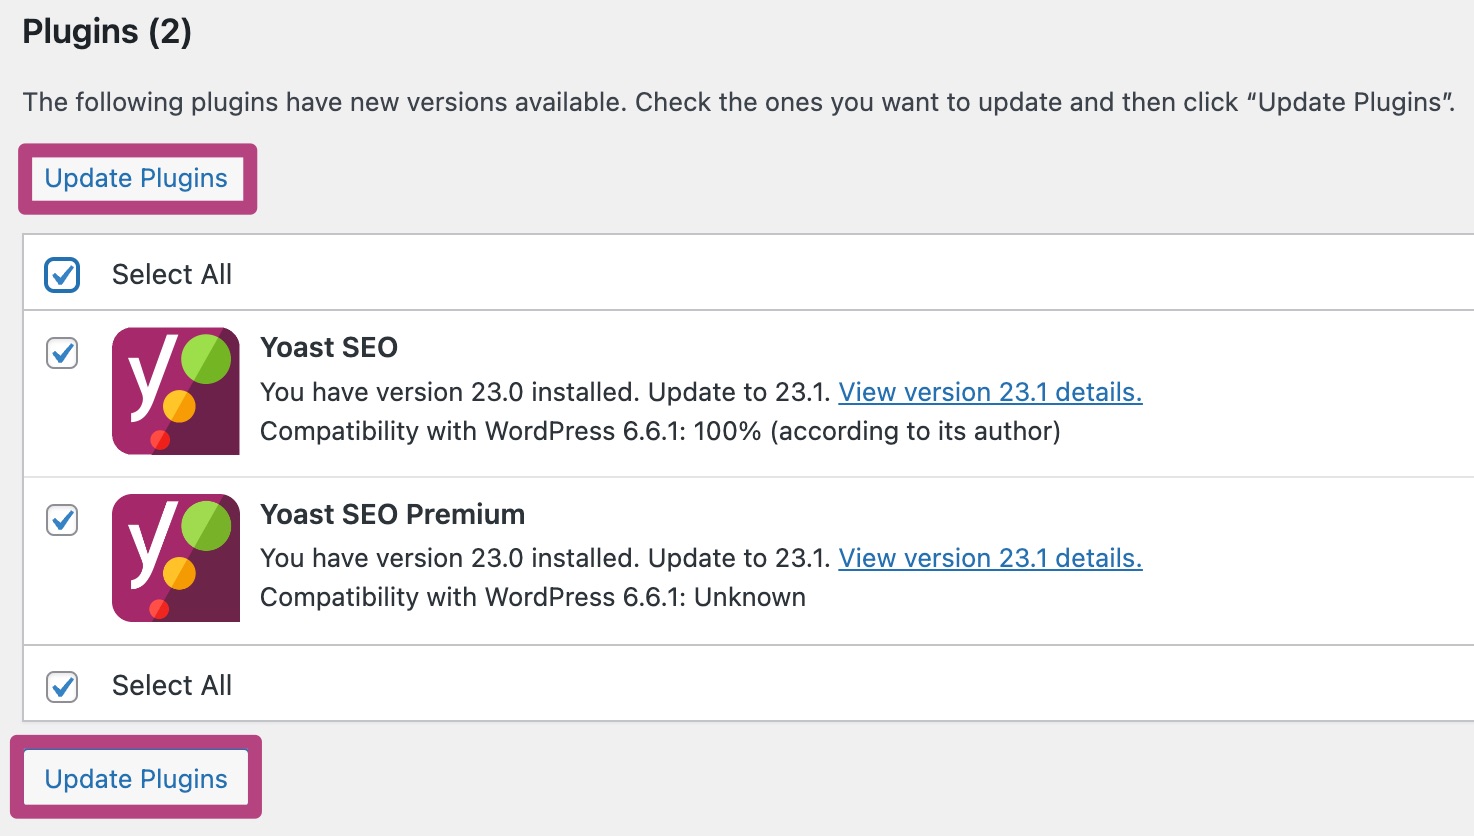This screenshot has height=836, width=1474.
Task: Uncheck the Yoast SEO Premium checkbox
Action: (x=62, y=520)
